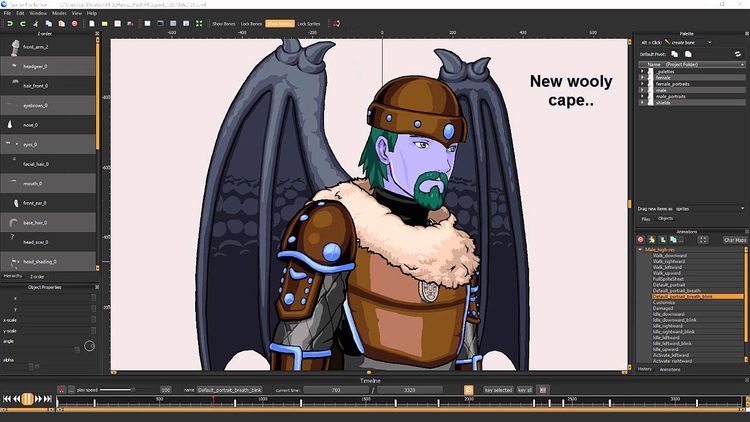Toggle the highlighted orange Show Sprites button
This screenshot has height=422, width=750.
point(280,23)
